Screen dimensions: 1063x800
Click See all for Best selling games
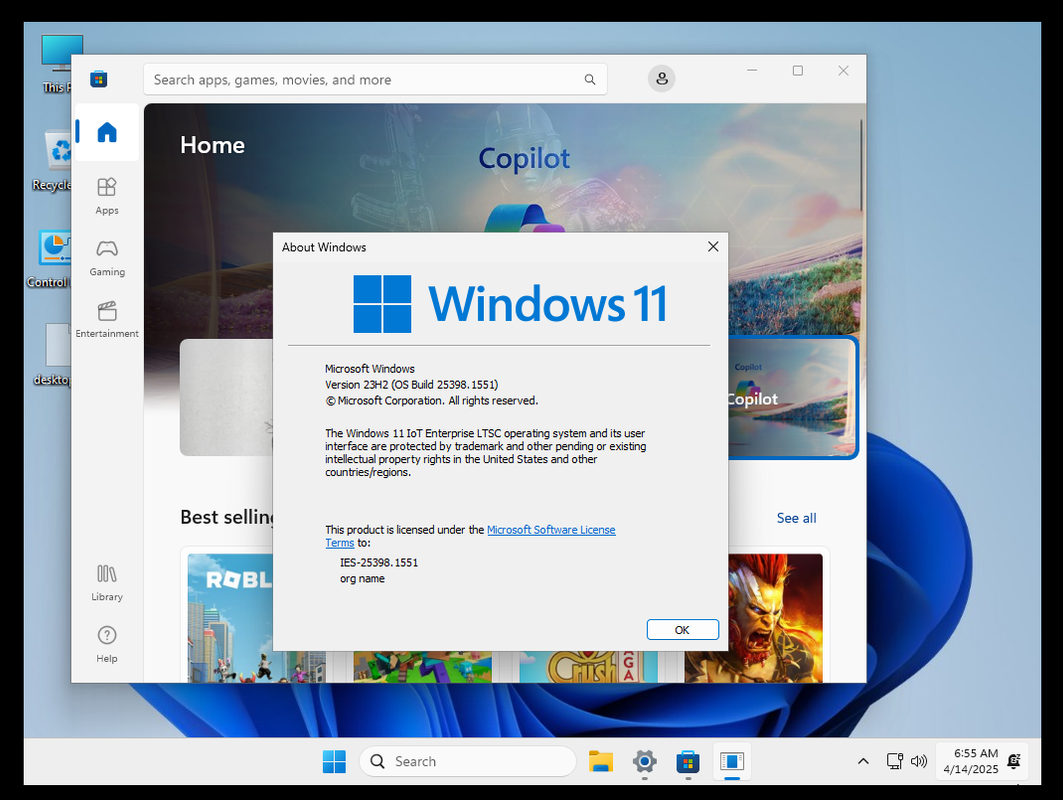tap(796, 518)
